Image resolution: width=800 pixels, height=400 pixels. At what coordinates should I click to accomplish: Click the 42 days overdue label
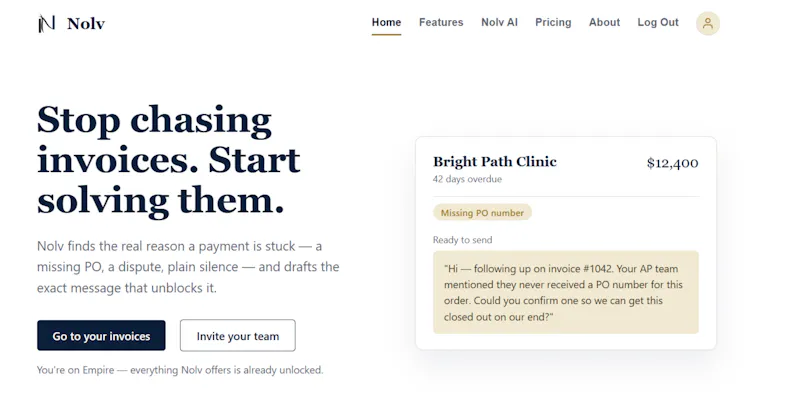click(x=467, y=179)
